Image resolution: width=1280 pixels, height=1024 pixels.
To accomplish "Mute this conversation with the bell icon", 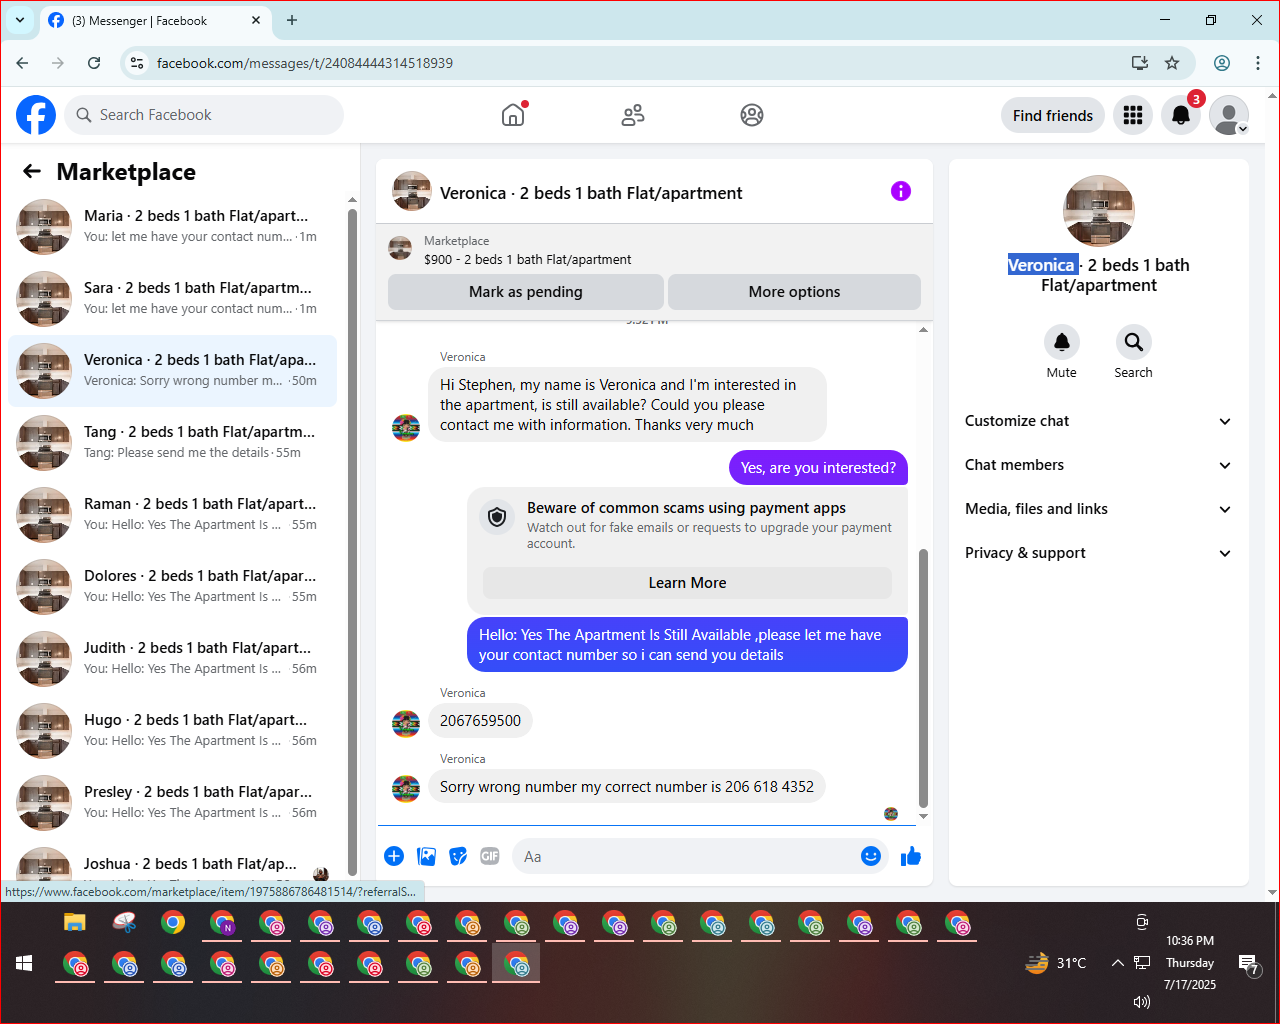I will coord(1062,342).
